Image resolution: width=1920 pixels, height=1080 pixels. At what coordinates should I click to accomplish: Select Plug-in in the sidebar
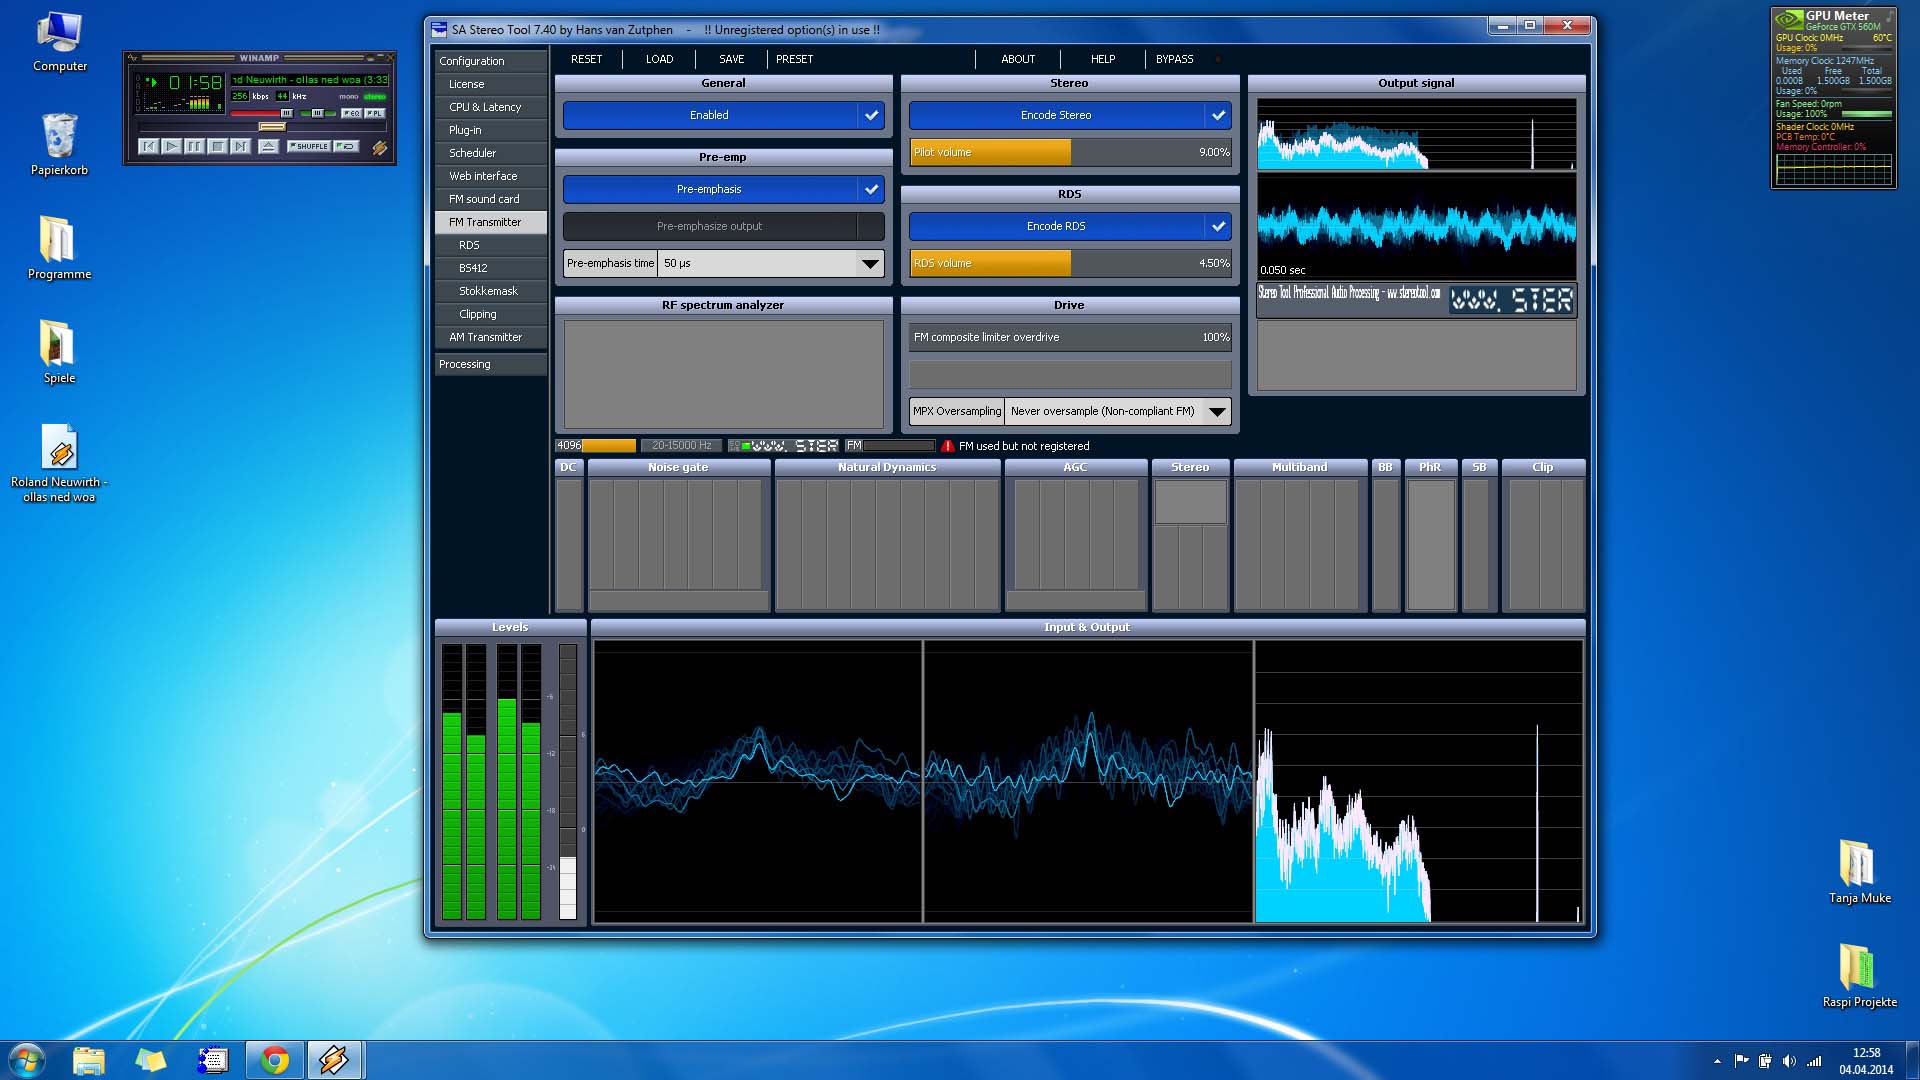coord(491,130)
